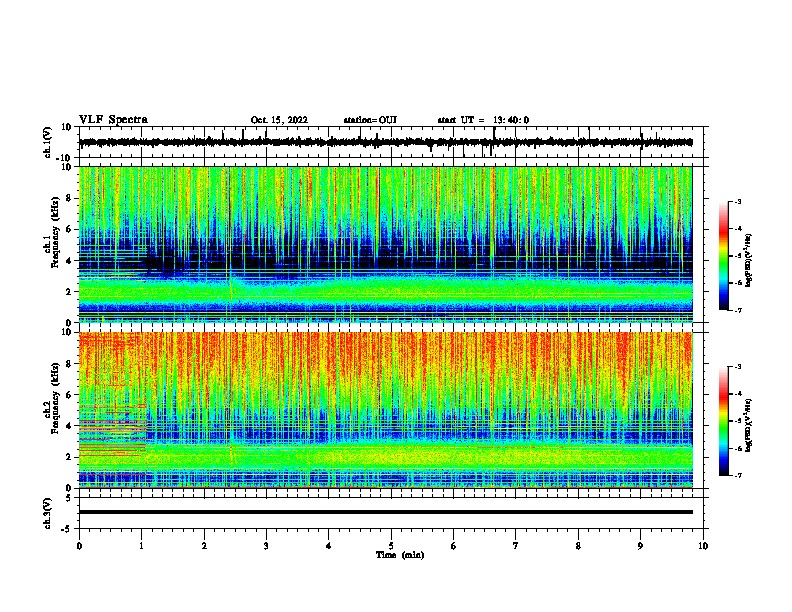This screenshot has width=792, height=612.
Task: Click the "-7" label on ch.1 colorbar
Action: click(x=737, y=310)
